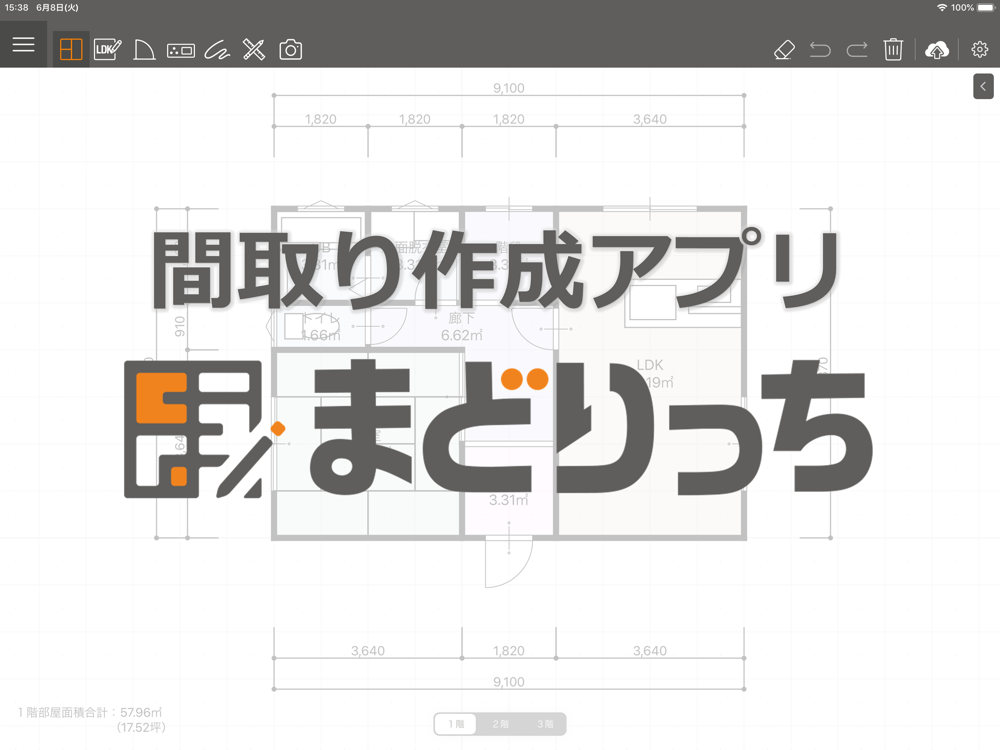
Task: Select the LDK room label tool
Action: pos(107,49)
